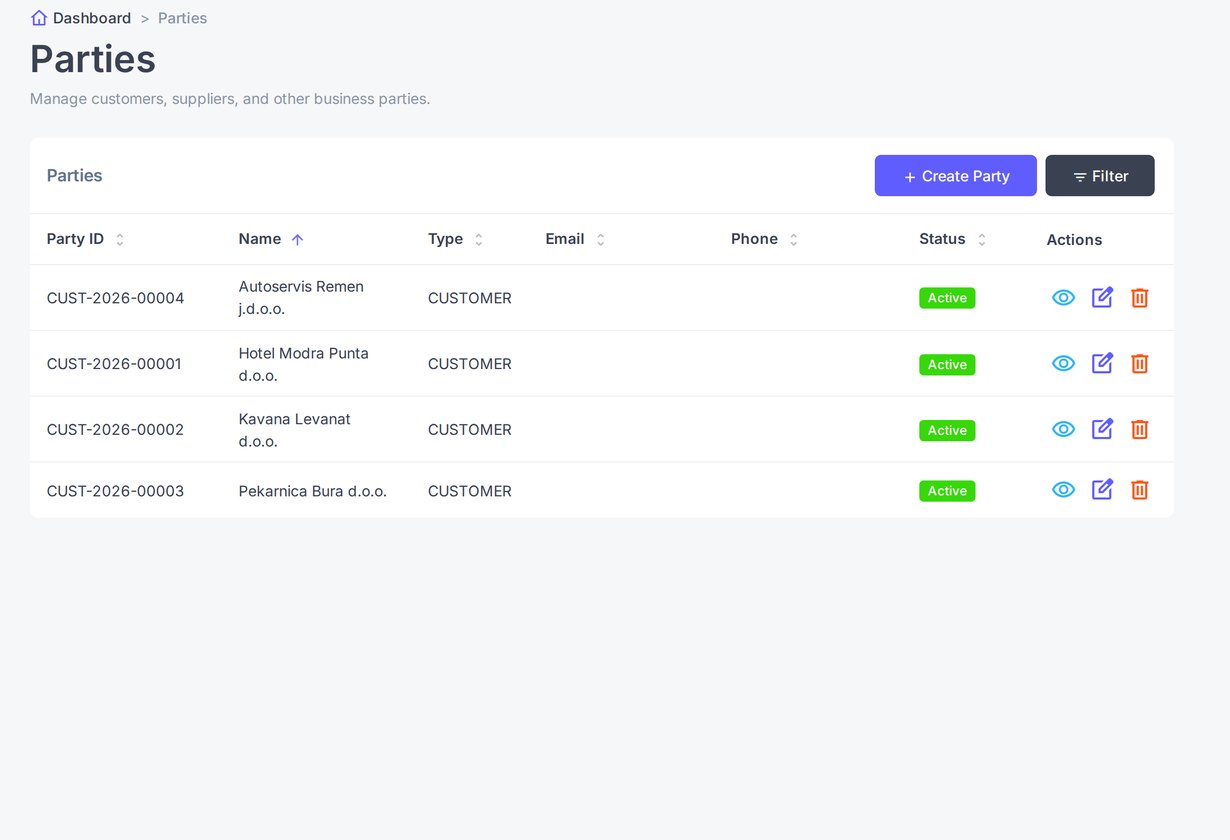Edit the Hotel Modra Punta d.o.o. party
1230x840 pixels.
(1102, 363)
